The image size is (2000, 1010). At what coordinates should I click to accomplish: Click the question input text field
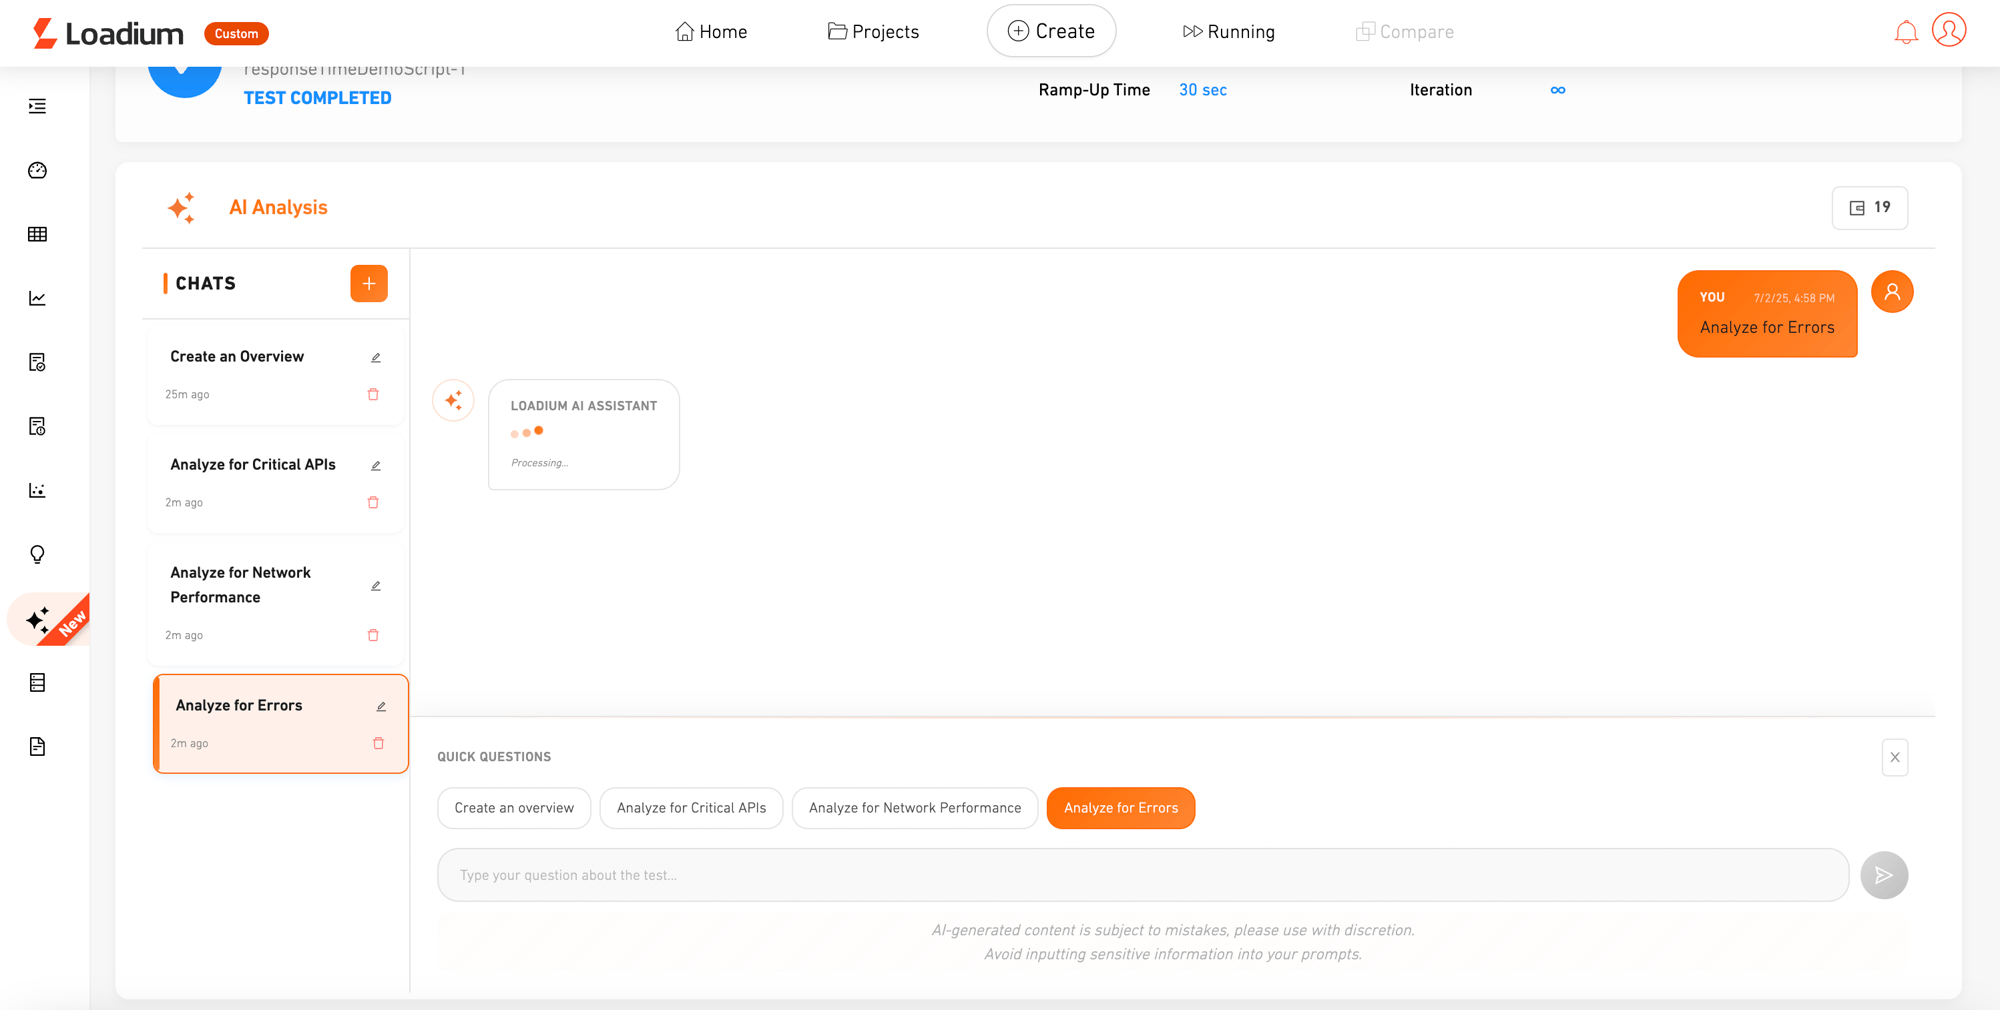tap(1142, 875)
